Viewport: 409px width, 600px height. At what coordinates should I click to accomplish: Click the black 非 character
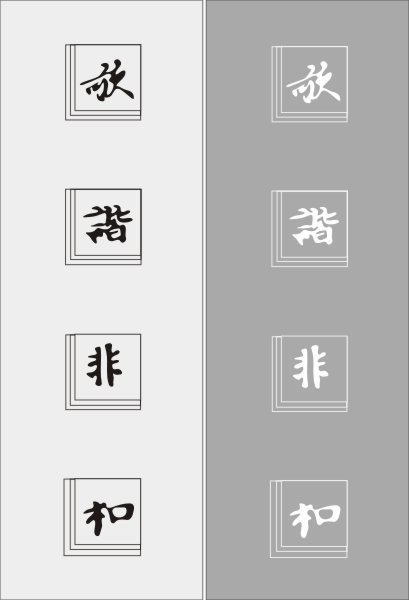104,365
